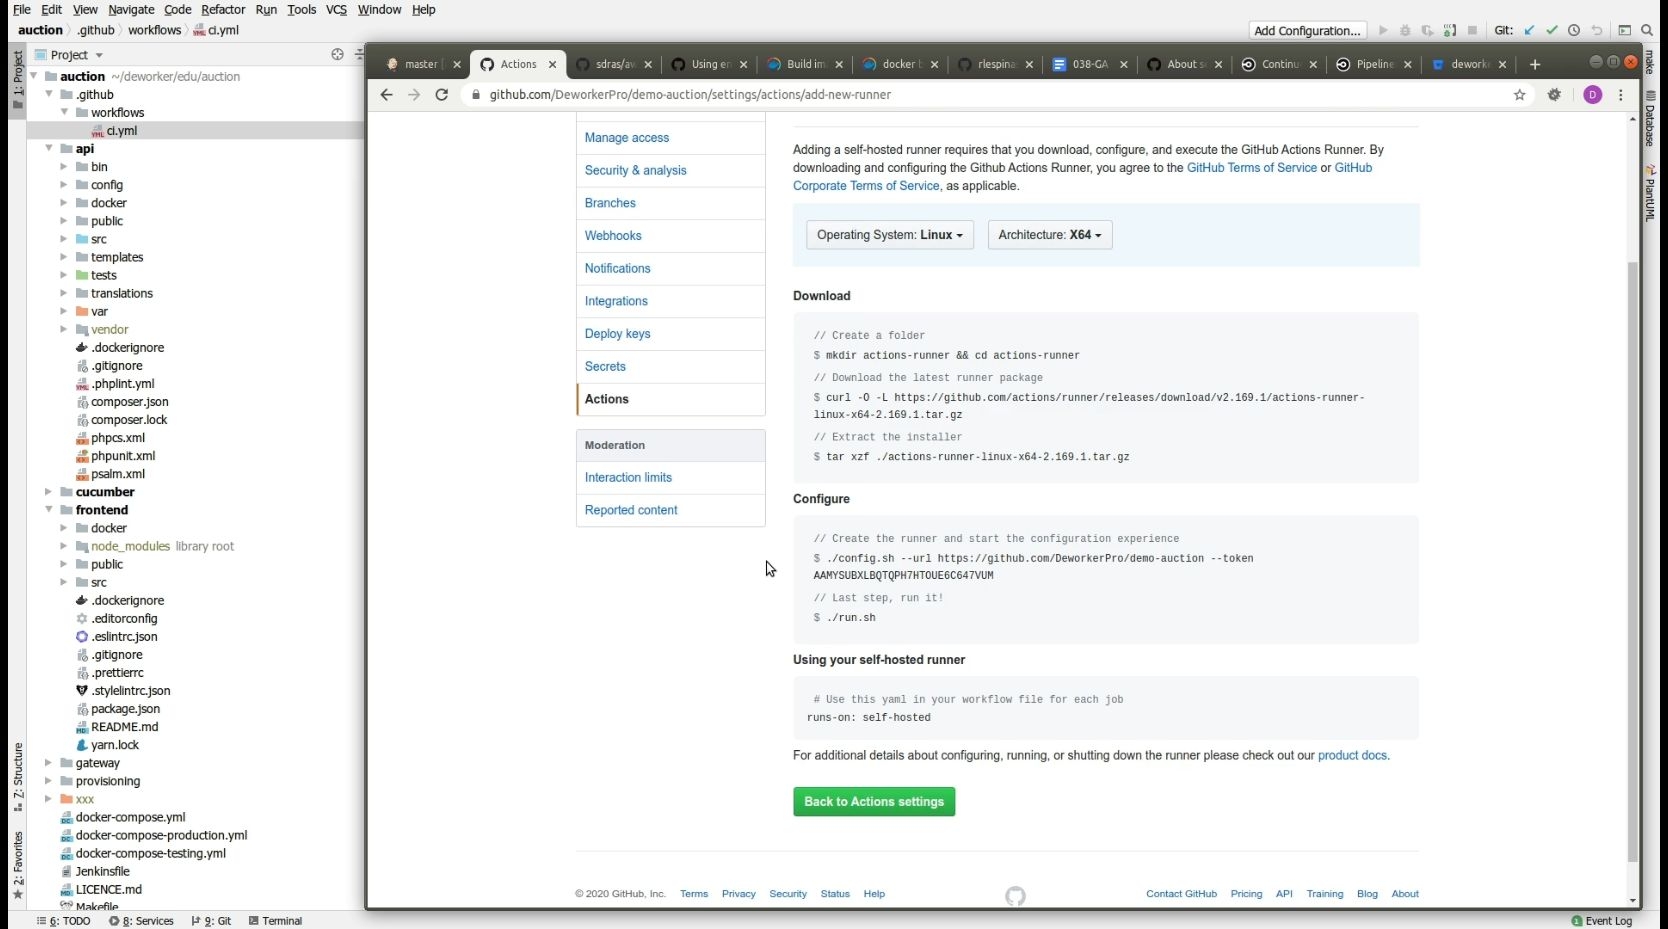
Task: Open Interaction limits link
Action: [x=628, y=478]
